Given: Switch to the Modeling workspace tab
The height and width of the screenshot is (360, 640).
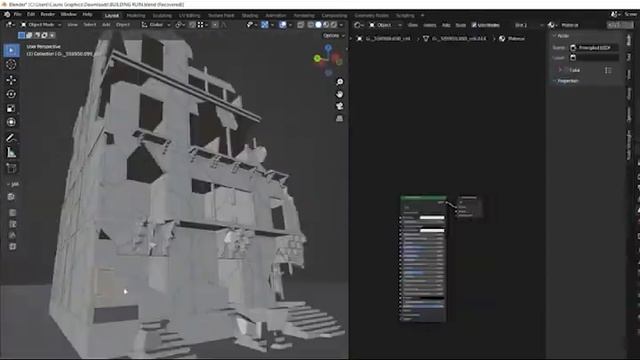Looking at the screenshot, I should click(136, 16).
